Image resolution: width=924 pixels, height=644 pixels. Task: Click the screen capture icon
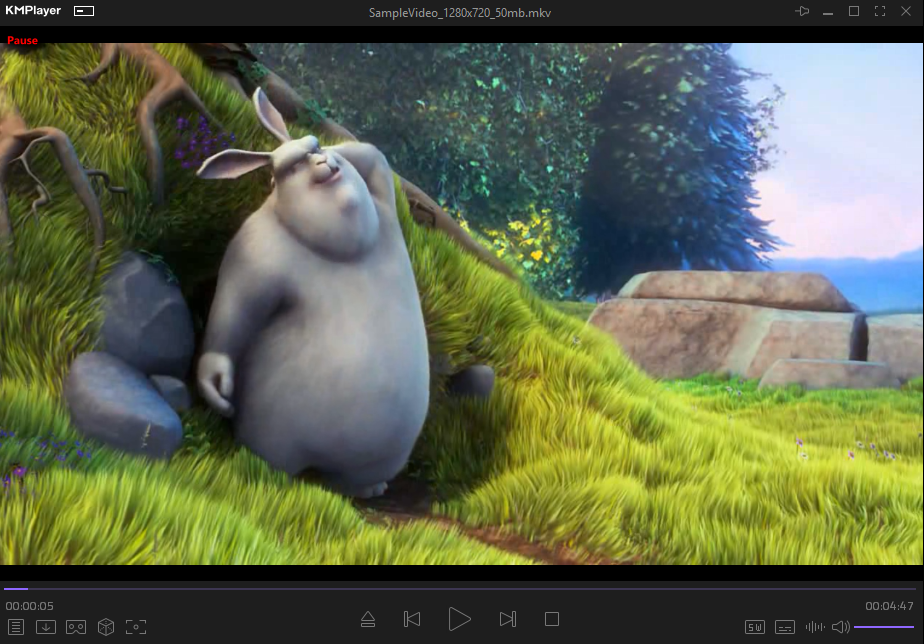click(x=136, y=627)
